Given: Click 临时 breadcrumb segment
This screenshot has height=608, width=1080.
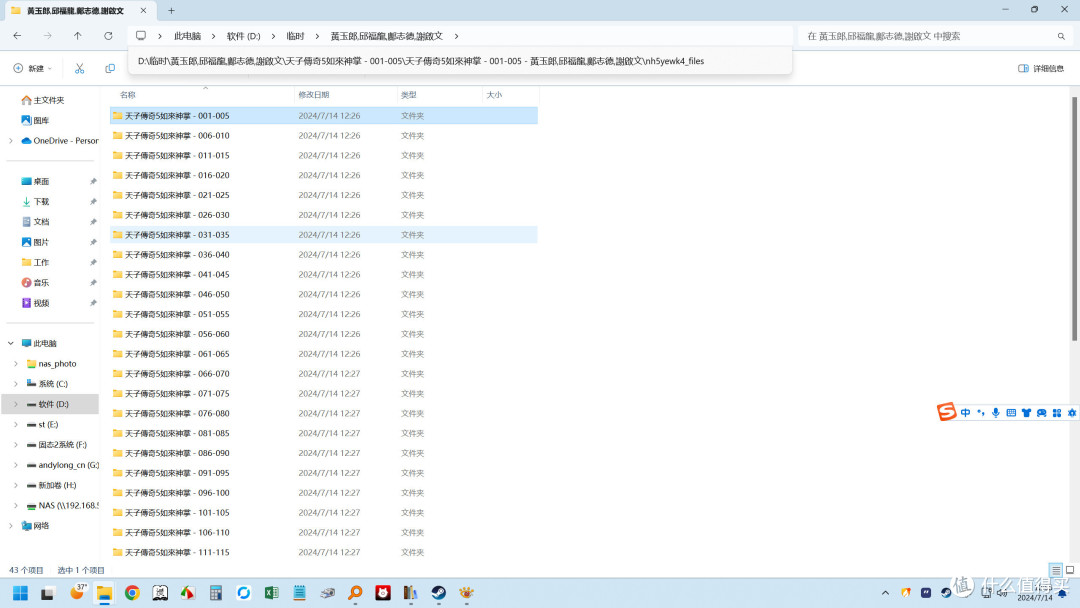Looking at the screenshot, I should pos(295,36).
